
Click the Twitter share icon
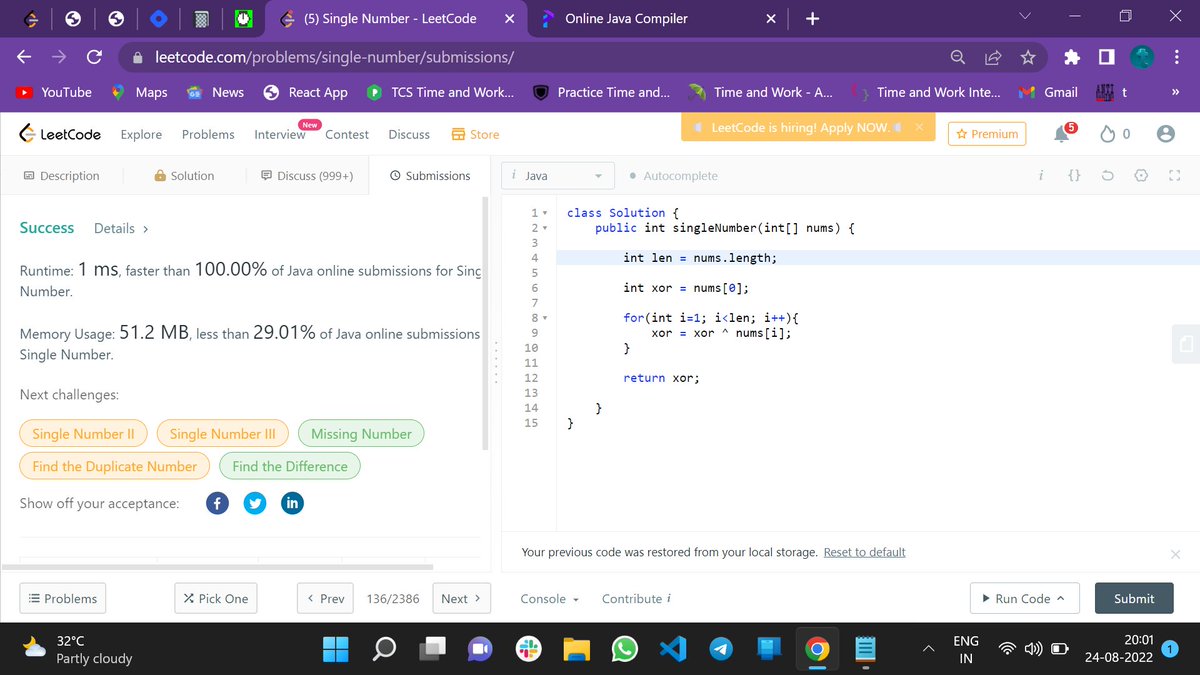(x=255, y=503)
